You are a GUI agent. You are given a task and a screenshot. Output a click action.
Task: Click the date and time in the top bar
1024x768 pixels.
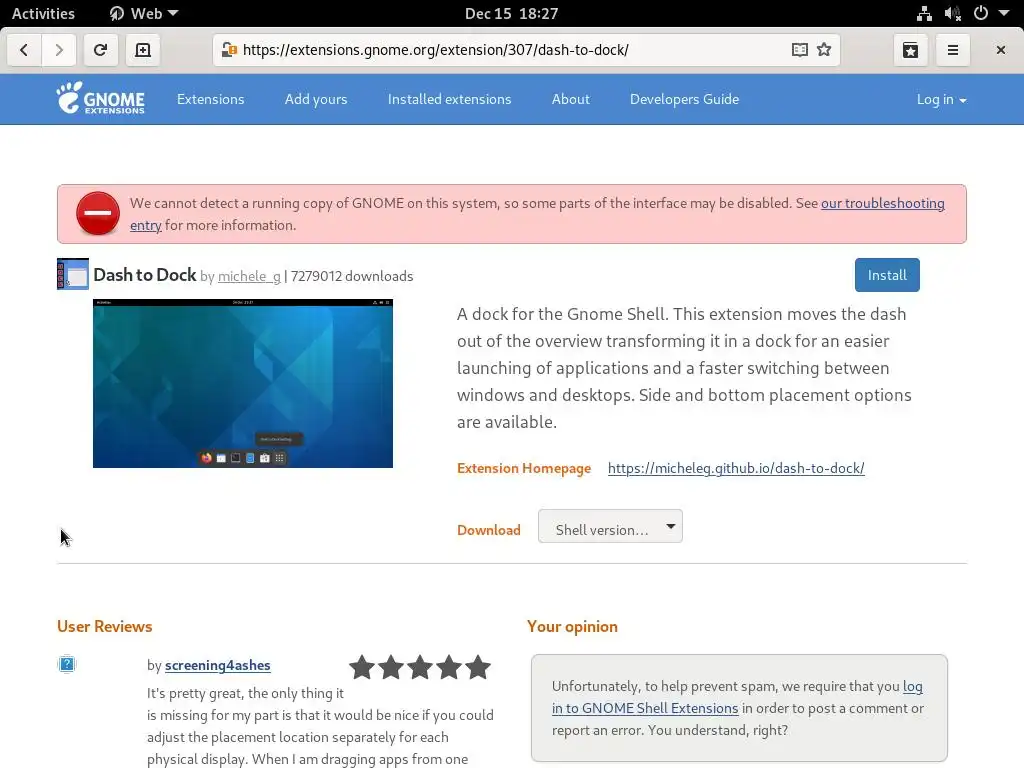click(x=511, y=13)
